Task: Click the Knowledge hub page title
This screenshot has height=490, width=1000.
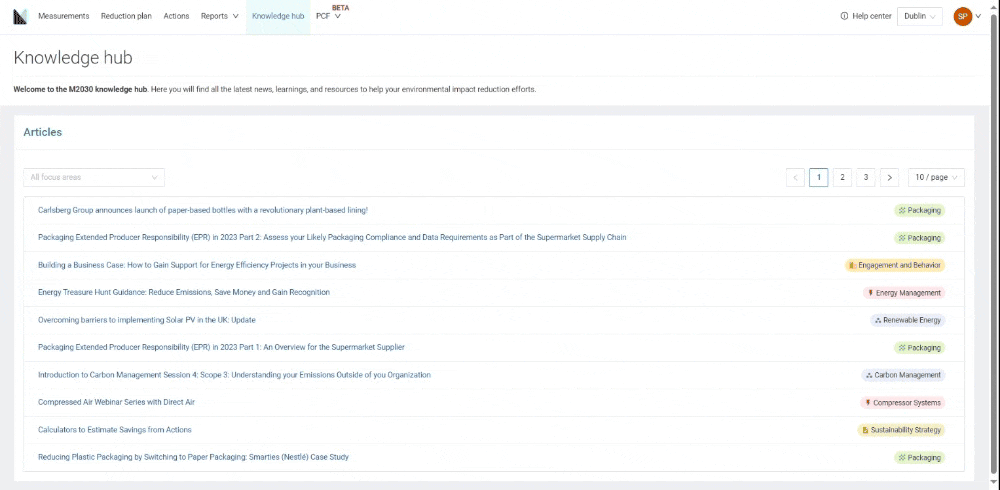Action: coord(73,58)
